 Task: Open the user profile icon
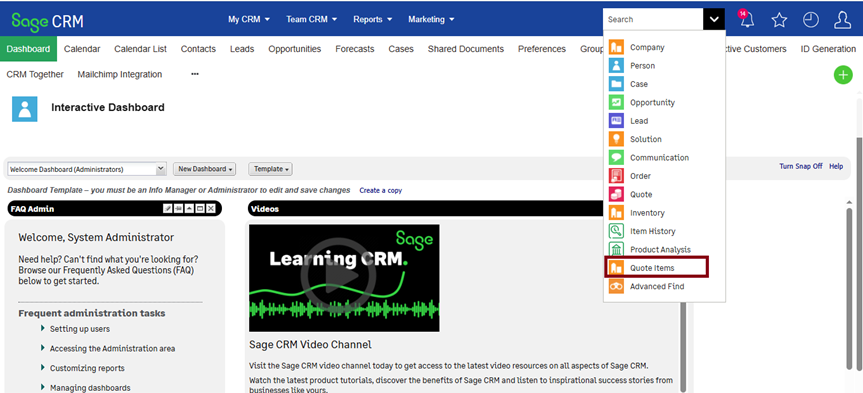pos(843,20)
